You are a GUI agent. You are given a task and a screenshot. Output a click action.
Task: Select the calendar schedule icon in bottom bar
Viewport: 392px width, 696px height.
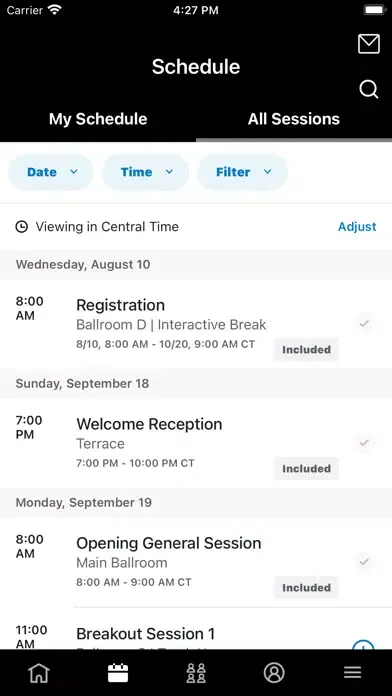118,673
